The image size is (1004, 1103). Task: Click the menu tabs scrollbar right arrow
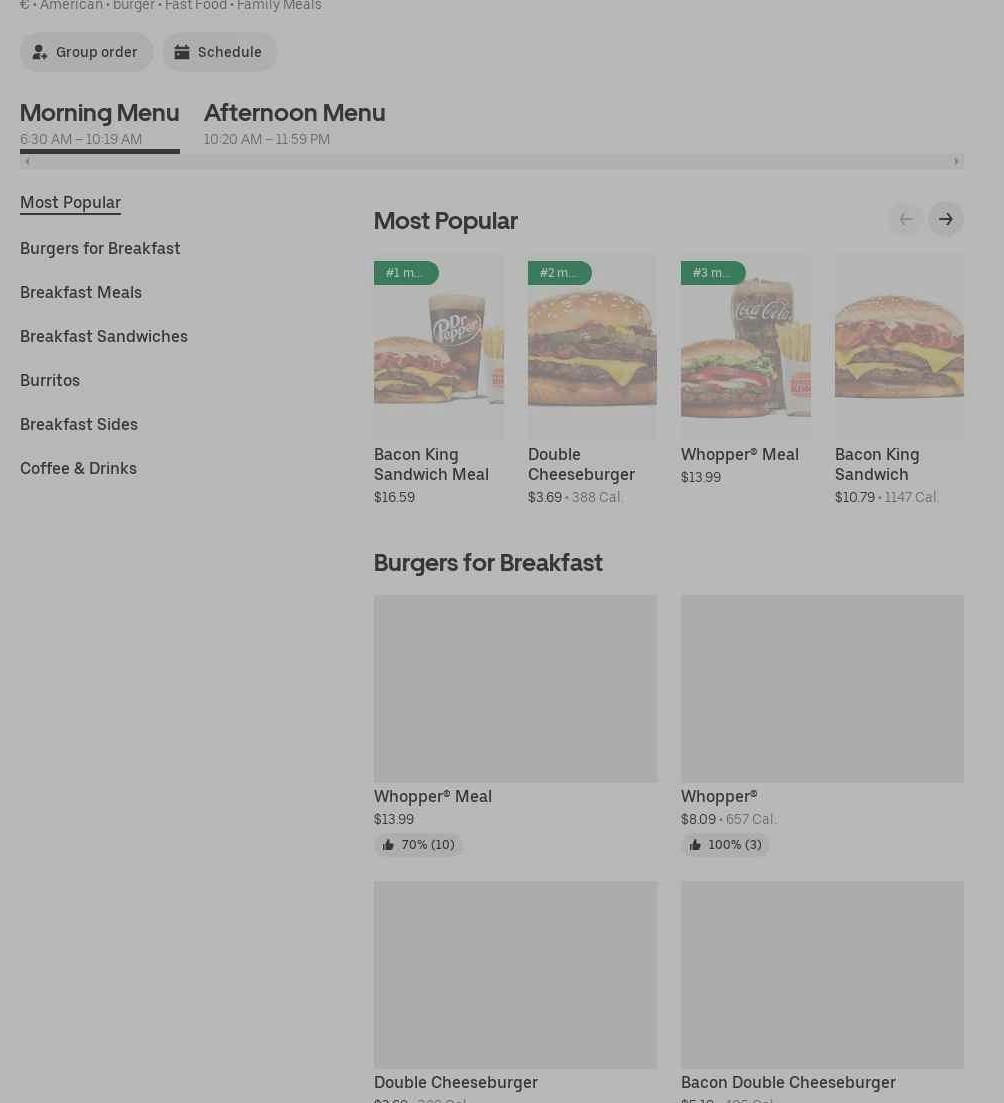coord(956,161)
